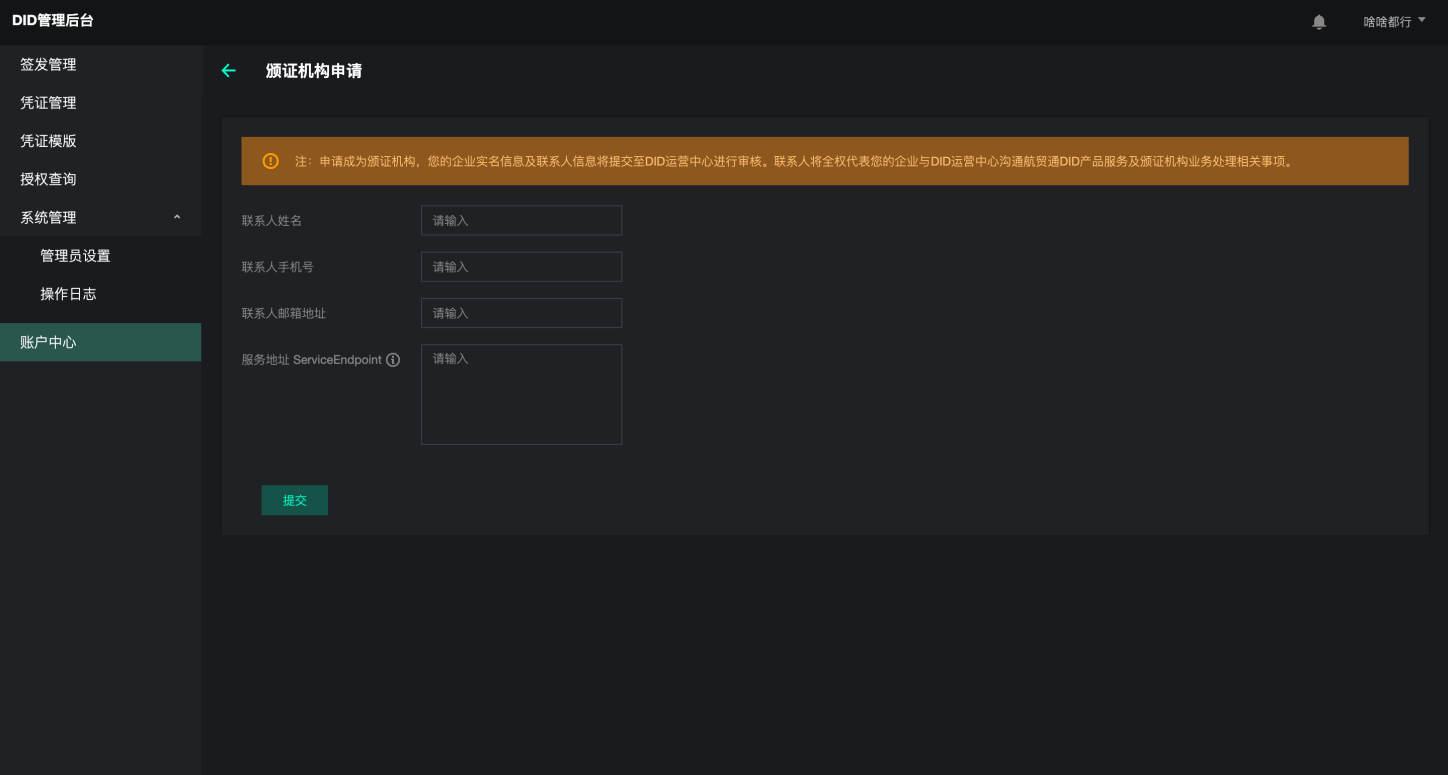Focus the 联系人姓名 input field

(x=521, y=220)
